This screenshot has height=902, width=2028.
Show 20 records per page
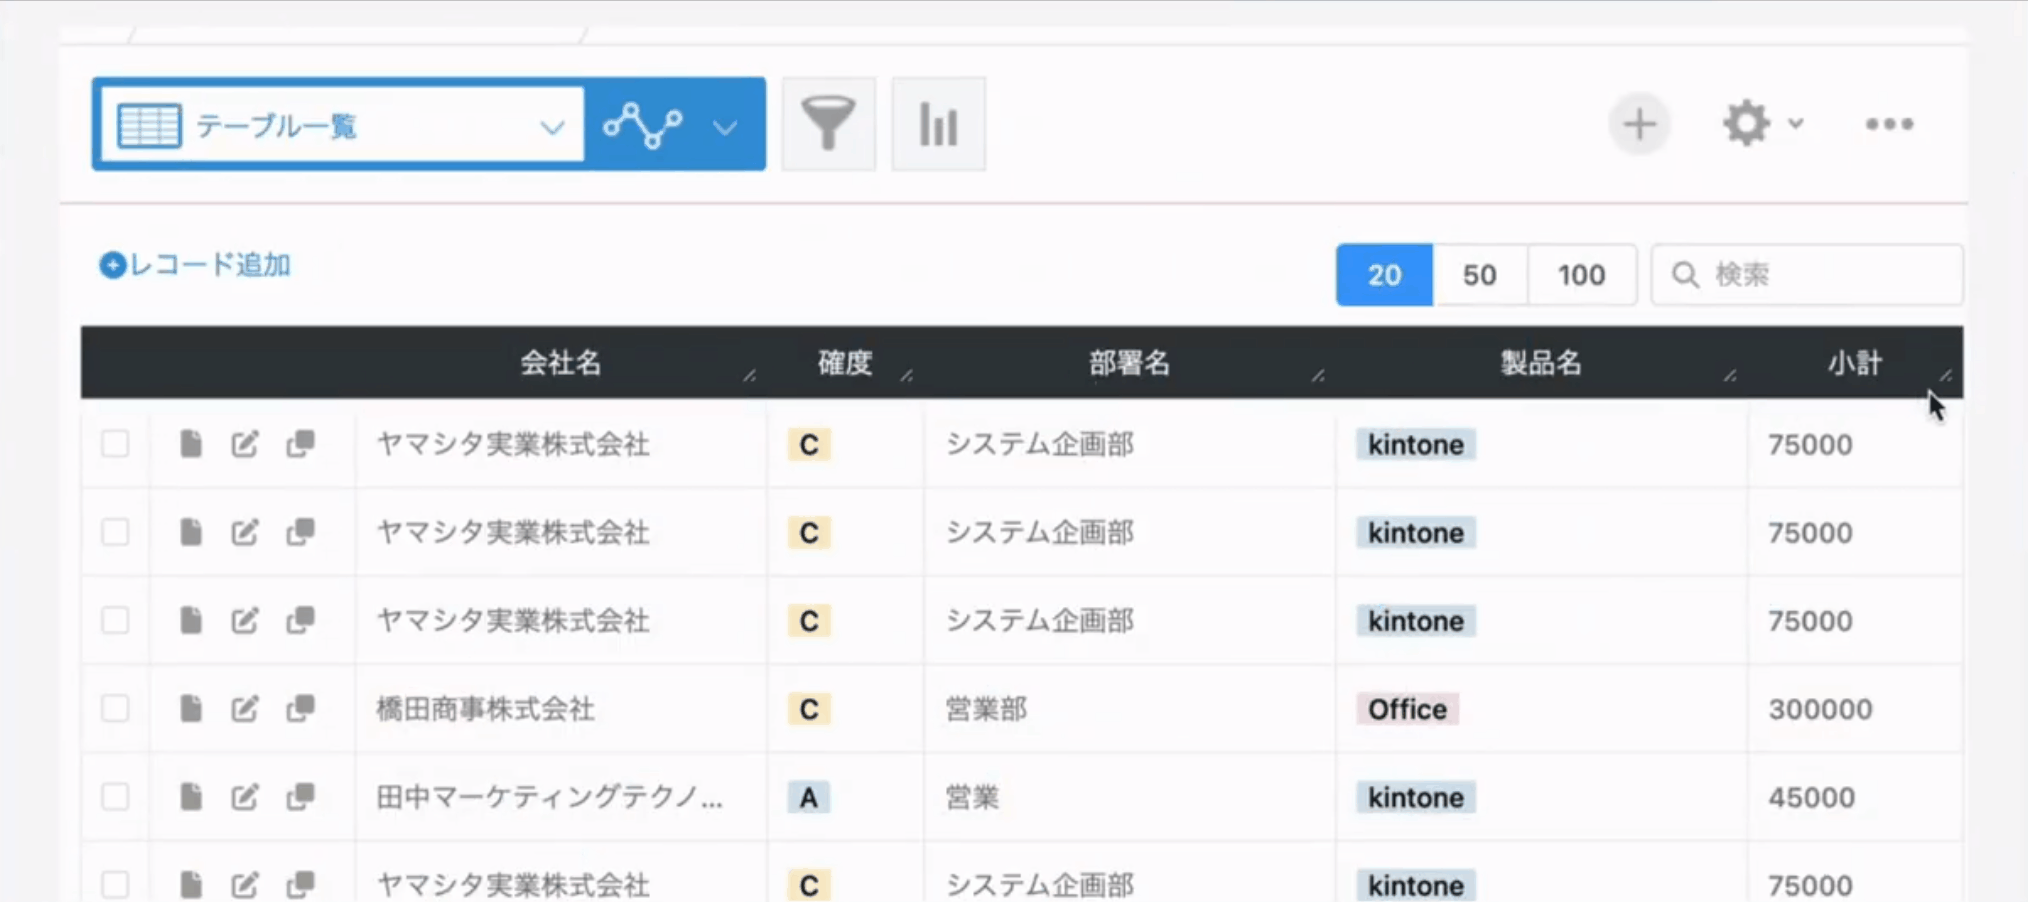pos(1384,275)
